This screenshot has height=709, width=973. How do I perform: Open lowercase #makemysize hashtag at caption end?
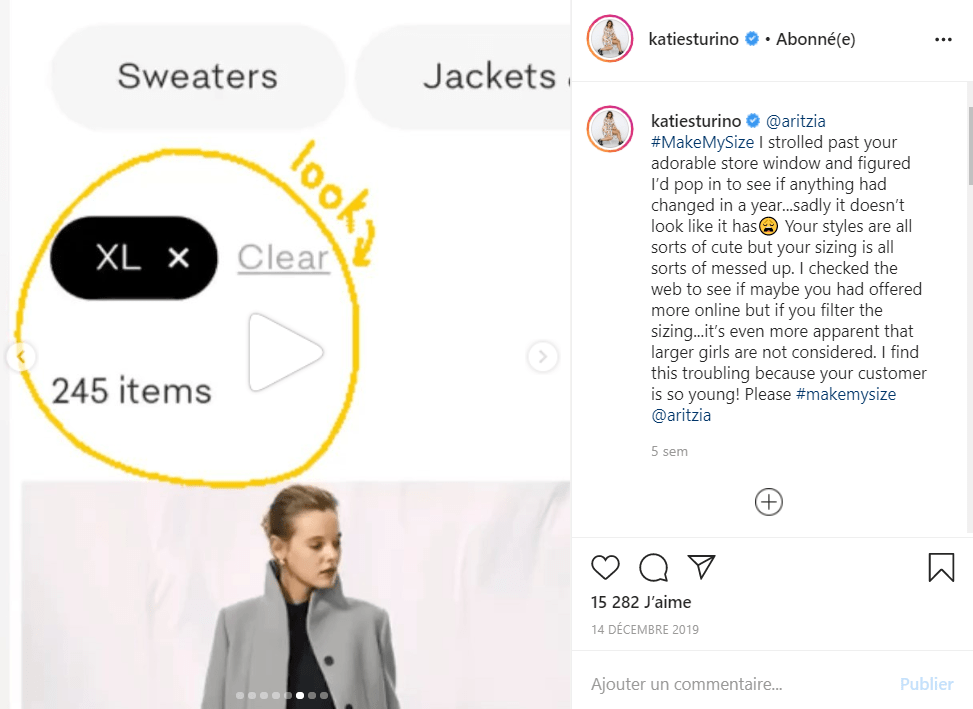click(x=846, y=394)
